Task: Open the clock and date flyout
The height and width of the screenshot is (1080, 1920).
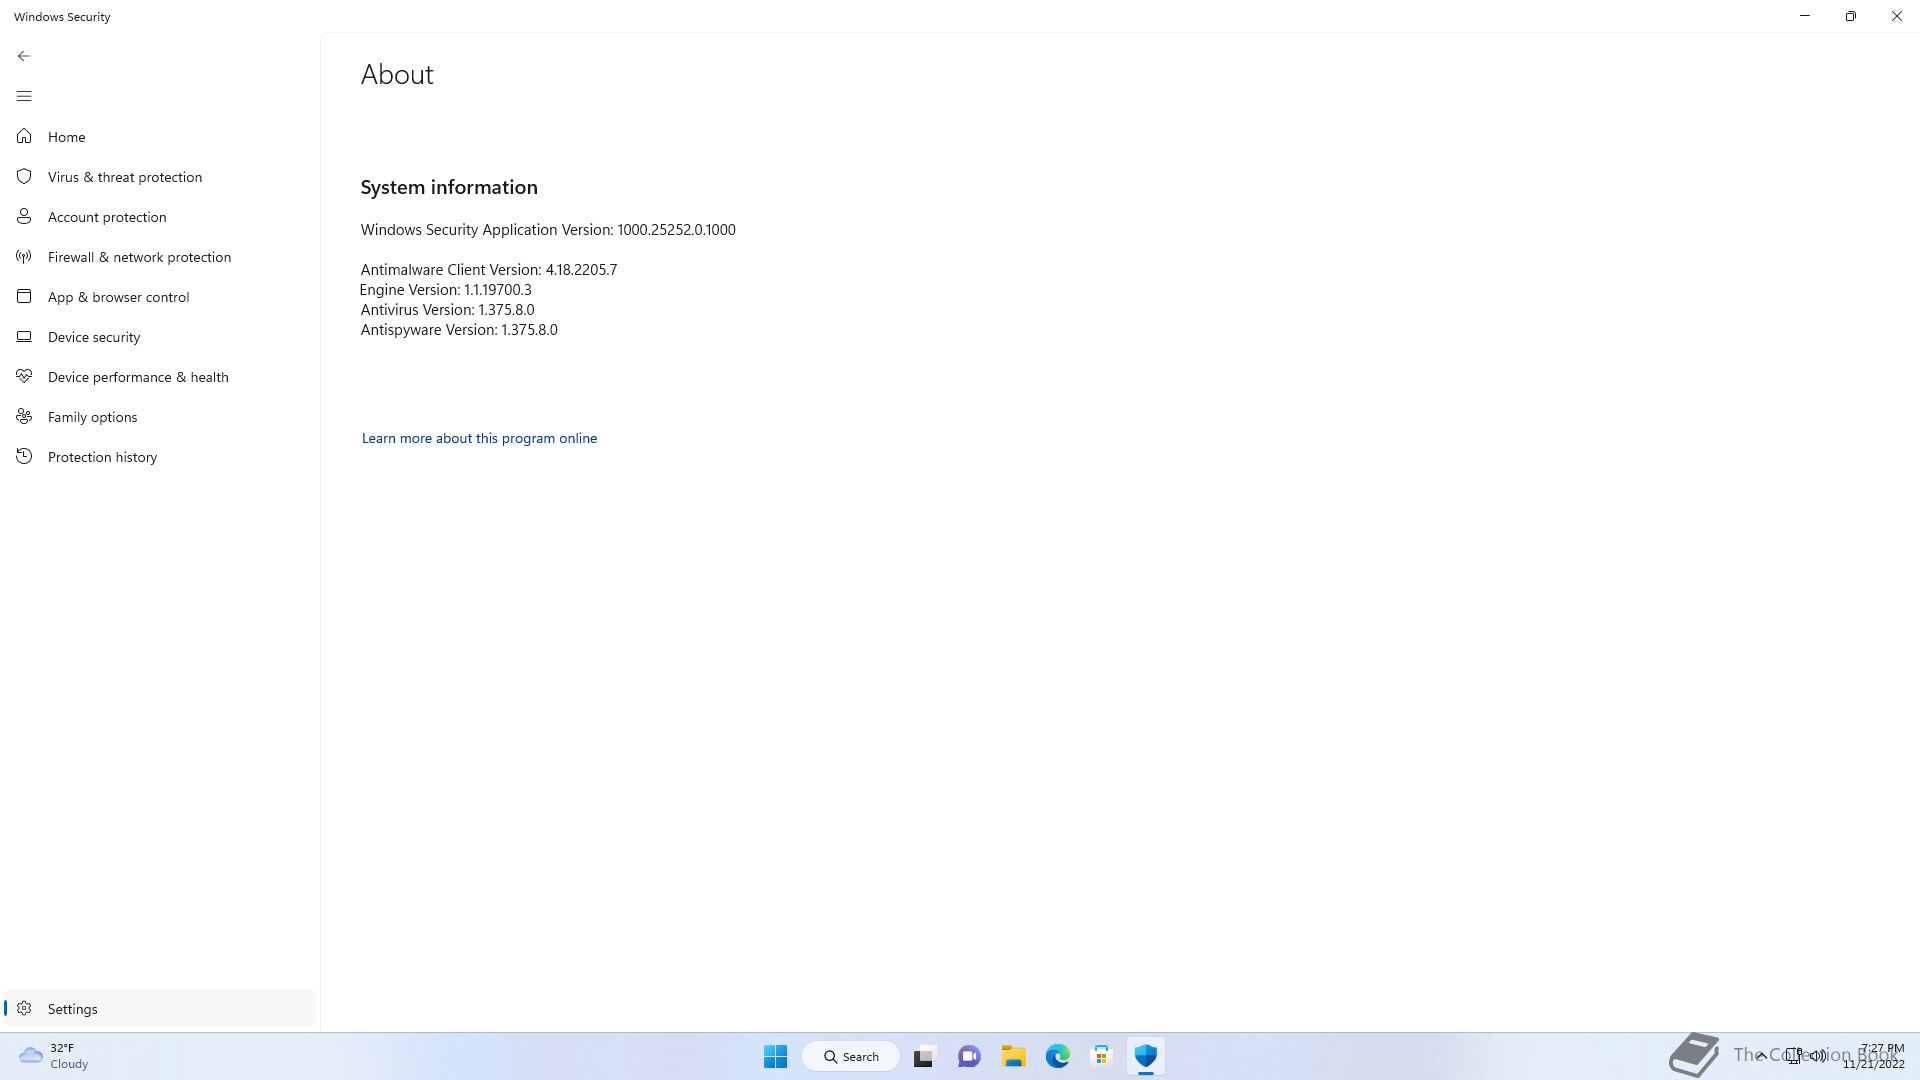Action: pyautogui.click(x=1874, y=1056)
